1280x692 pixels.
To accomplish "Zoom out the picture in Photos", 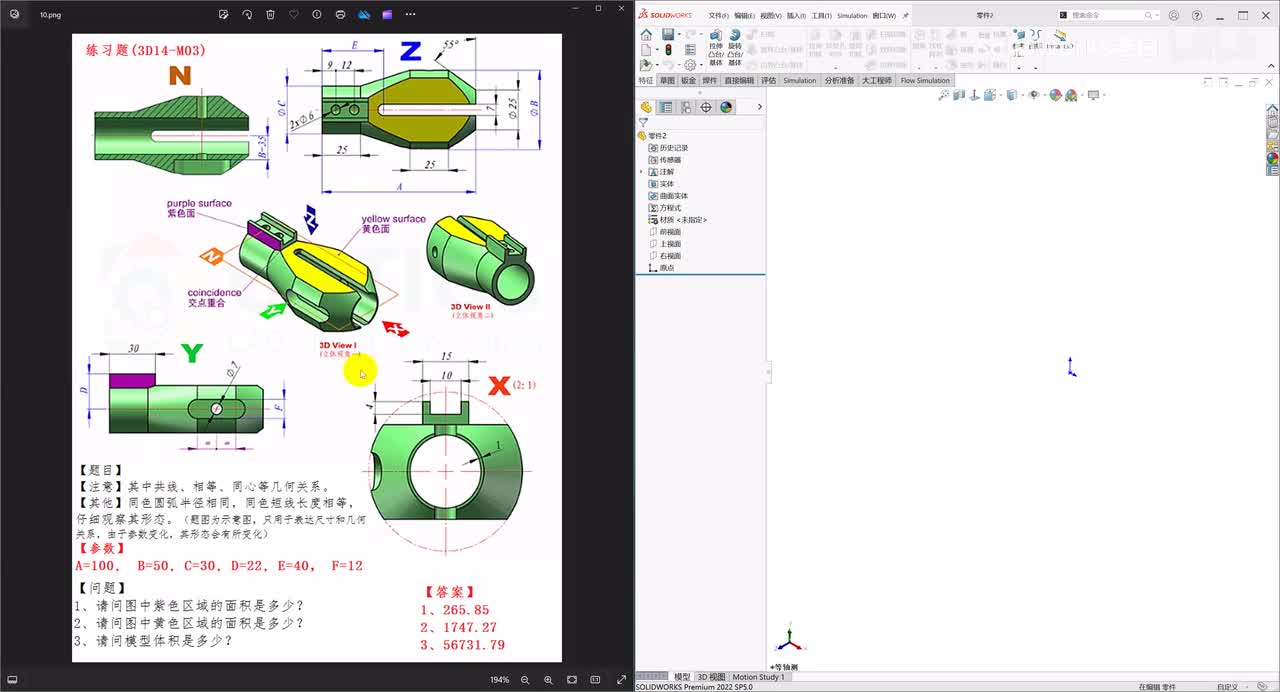I will [525, 680].
